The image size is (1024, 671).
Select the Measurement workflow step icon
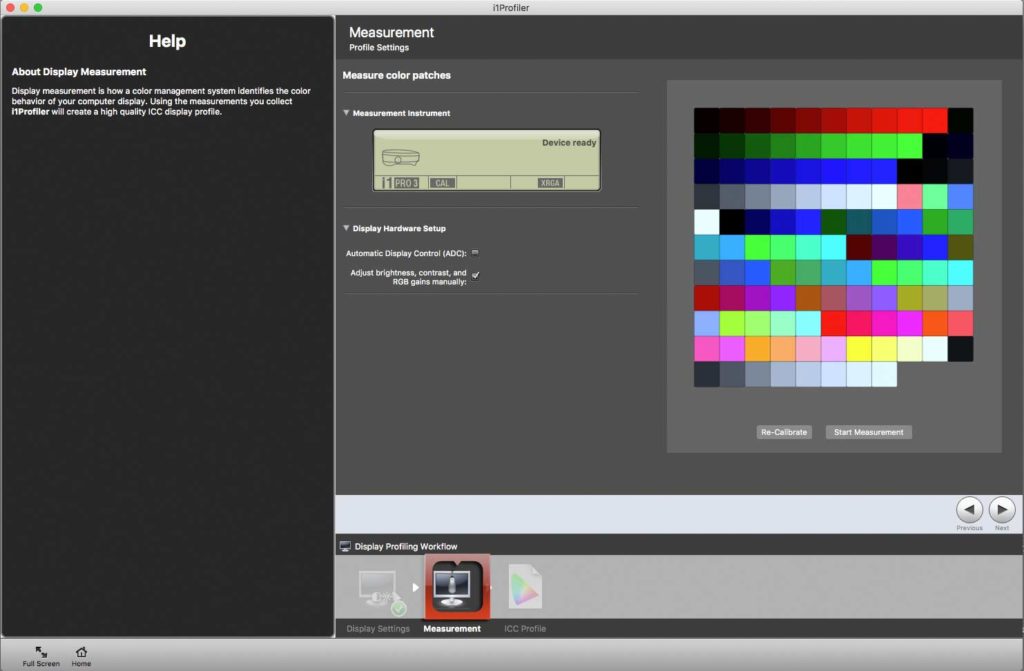click(456, 586)
